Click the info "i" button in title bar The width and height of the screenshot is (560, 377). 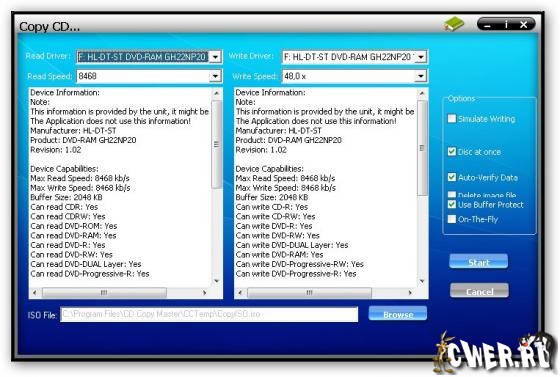[x=506, y=24]
